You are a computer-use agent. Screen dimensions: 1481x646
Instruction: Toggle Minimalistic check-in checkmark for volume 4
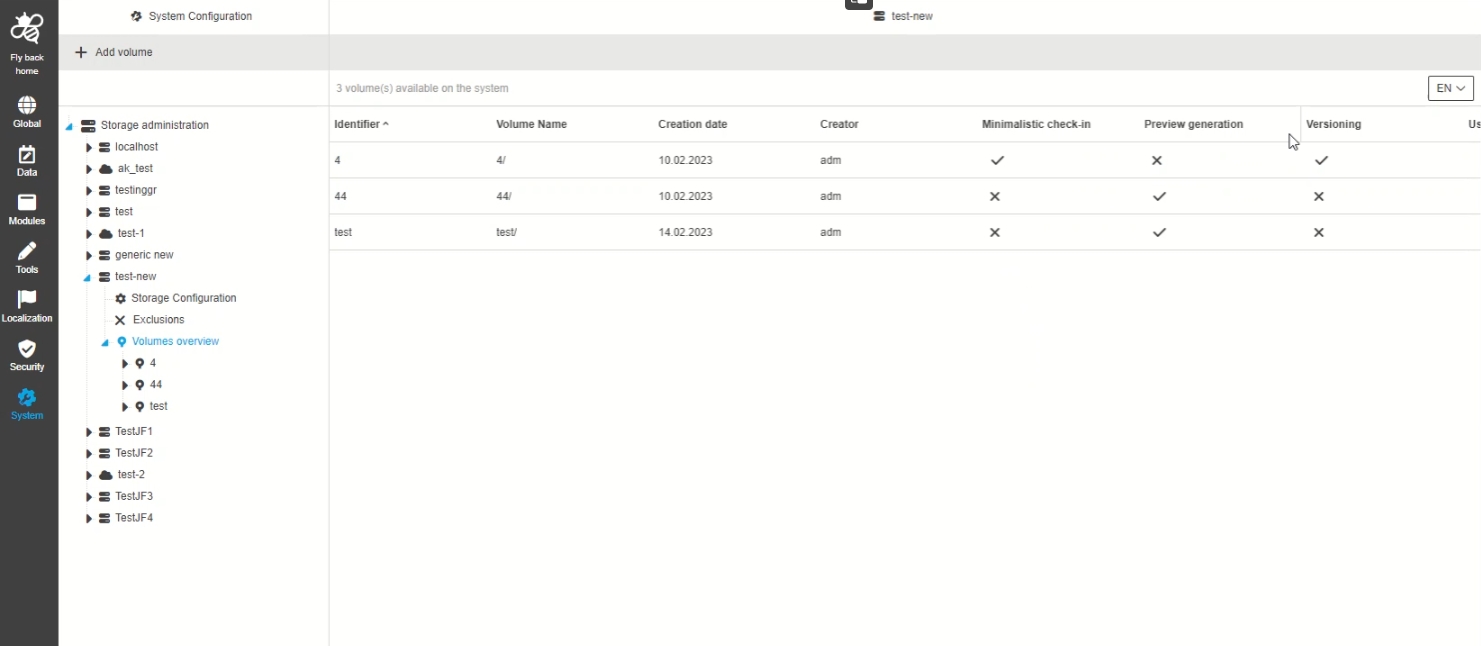997,160
